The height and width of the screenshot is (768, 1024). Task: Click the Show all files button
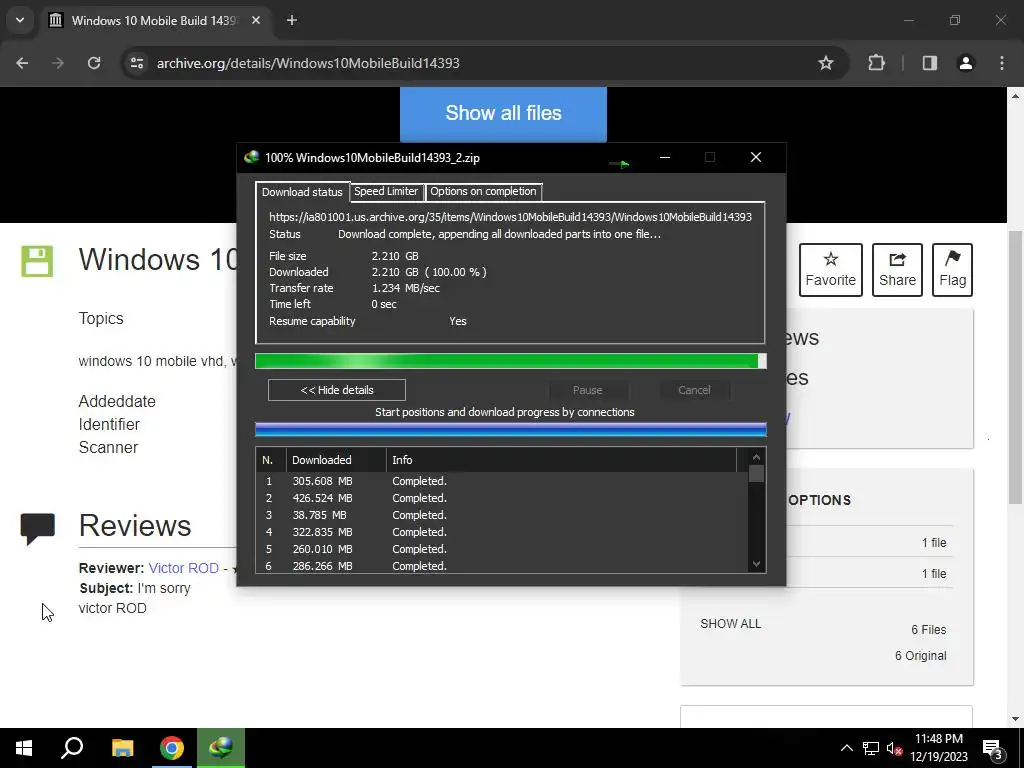click(x=503, y=113)
